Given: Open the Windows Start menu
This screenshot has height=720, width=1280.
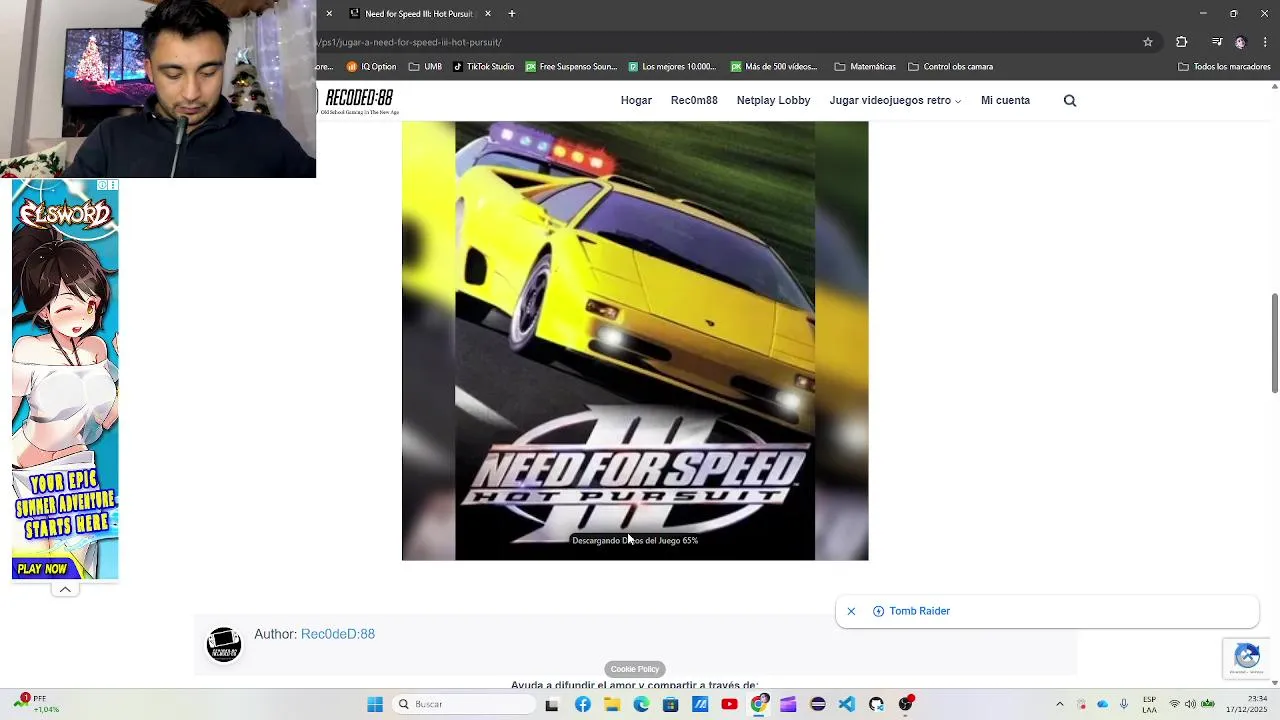Looking at the screenshot, I should pos(375,704).
